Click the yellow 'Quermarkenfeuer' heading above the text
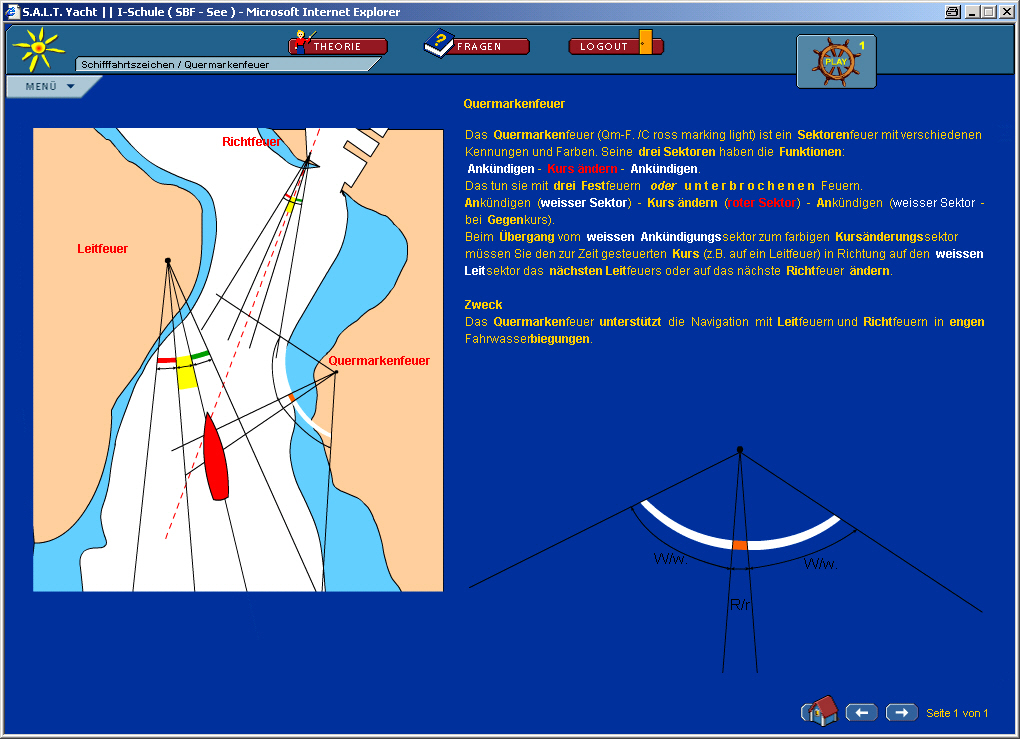This screenshot has height=739, width=1020. click(514, 103)
